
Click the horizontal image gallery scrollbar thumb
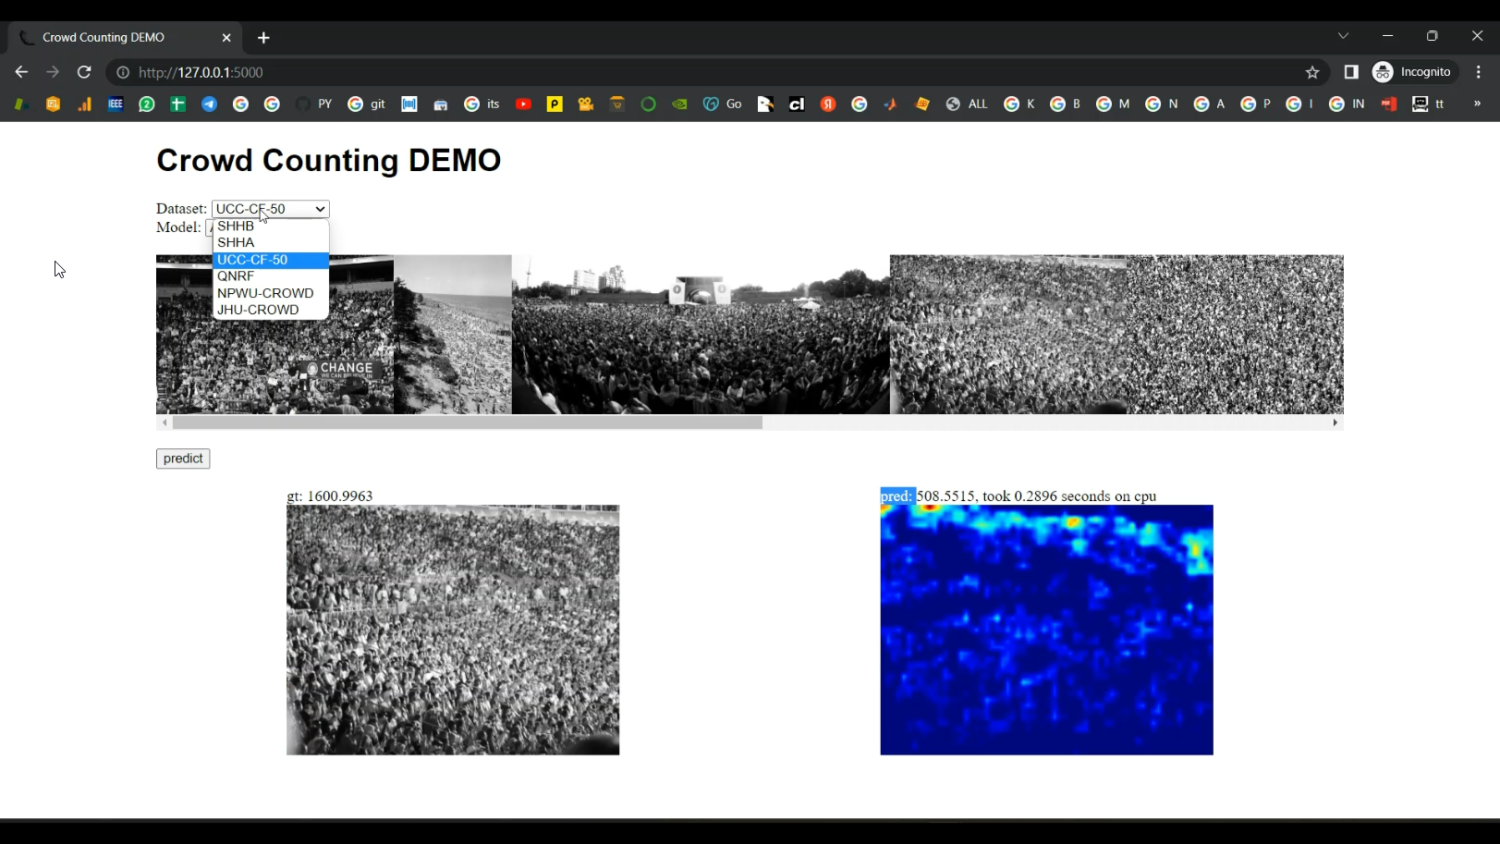467,423
